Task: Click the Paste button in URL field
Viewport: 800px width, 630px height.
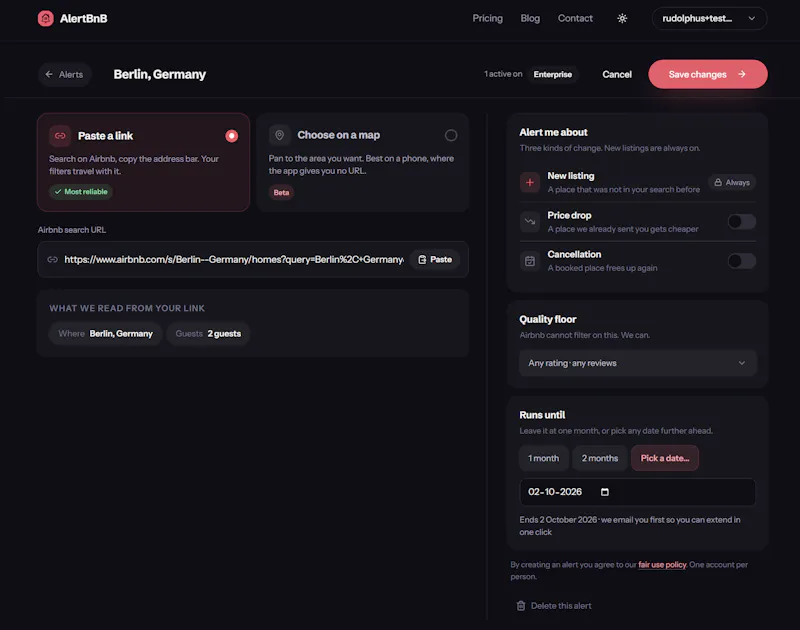Action: coord(435,260)
